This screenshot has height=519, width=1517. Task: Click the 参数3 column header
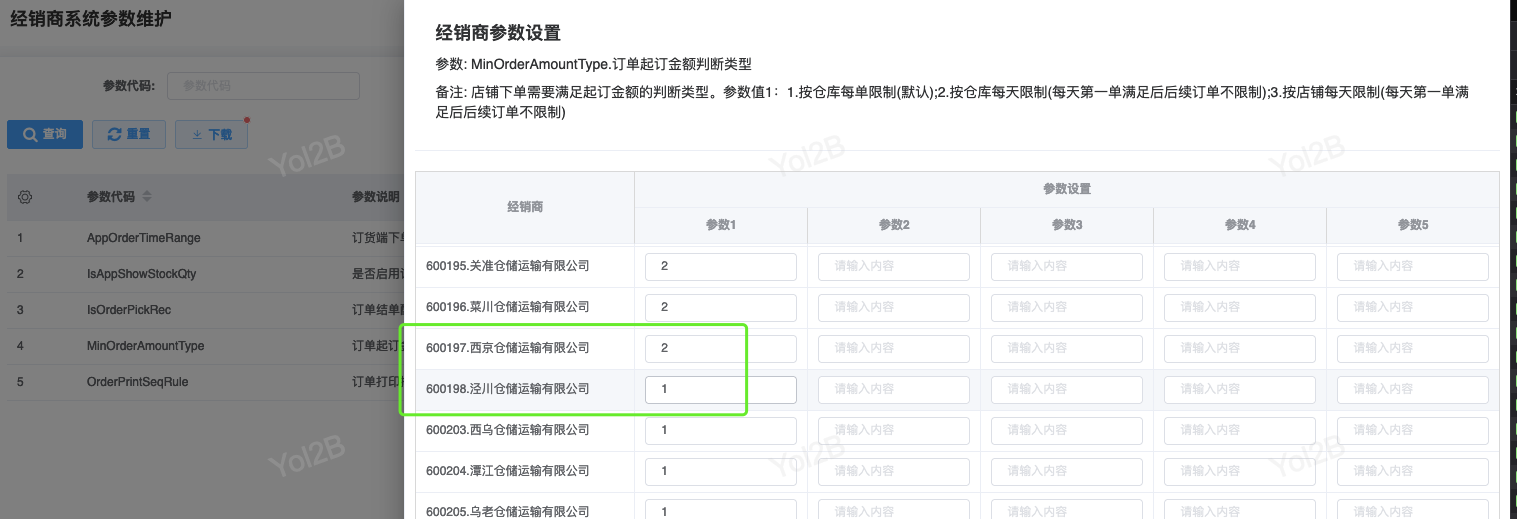pyautogui.click(x=1067, y=225)
